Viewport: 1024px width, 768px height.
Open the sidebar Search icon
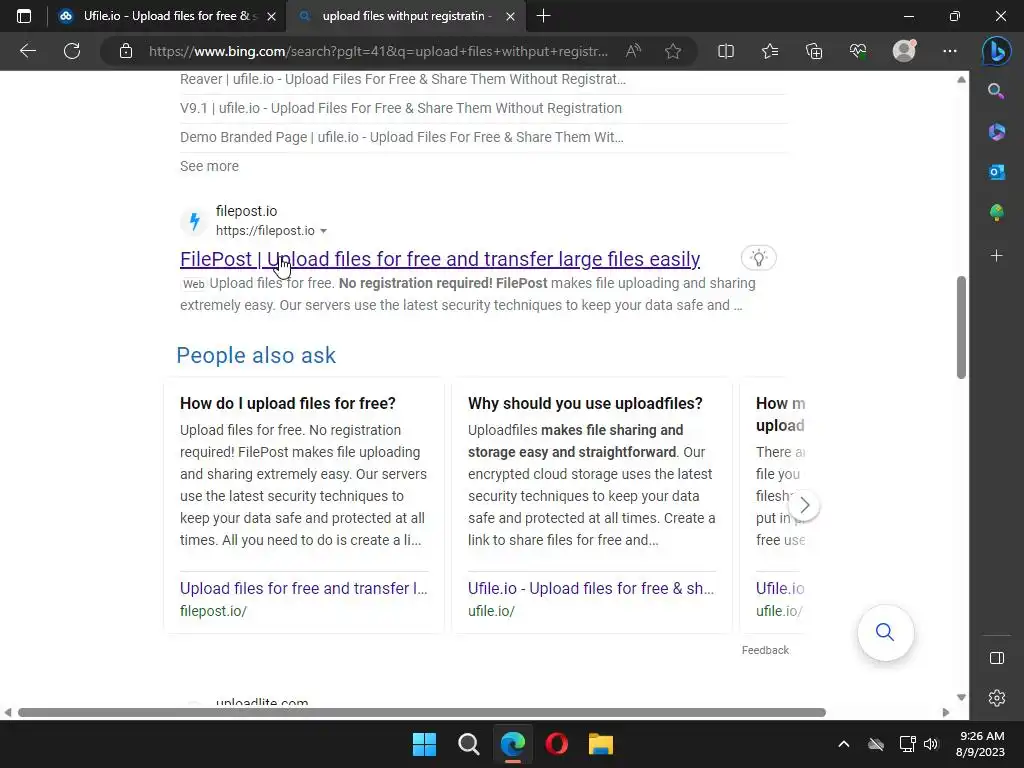pos(996,91)
